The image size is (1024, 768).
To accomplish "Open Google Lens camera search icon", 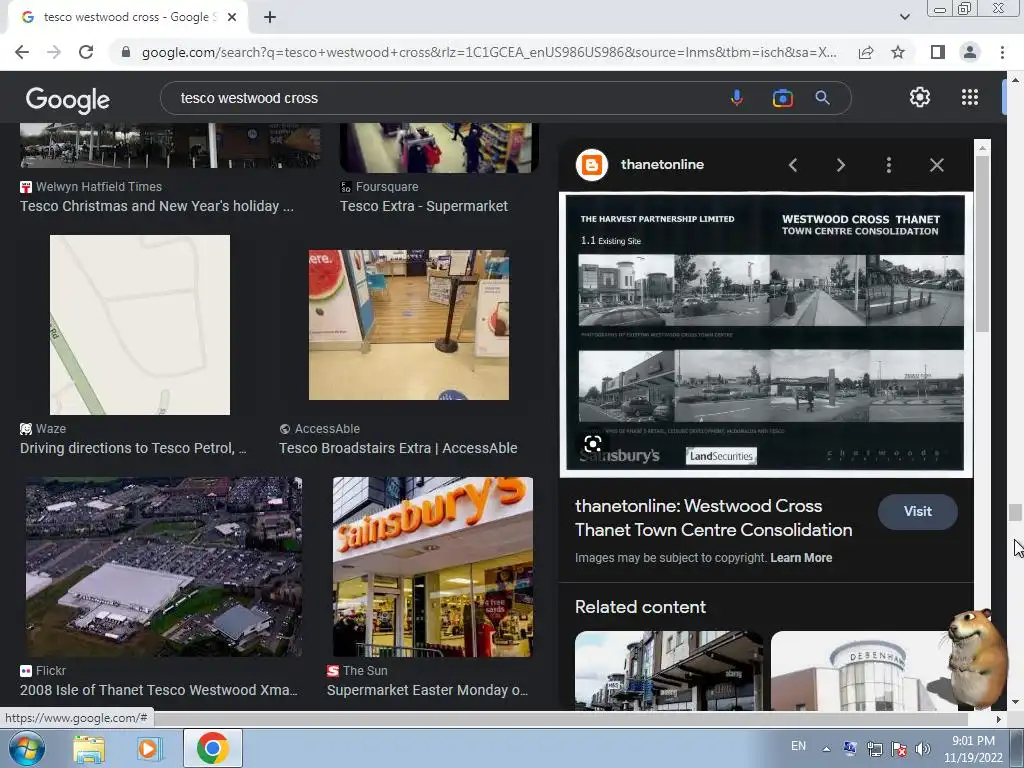I will tap(782, 98).
